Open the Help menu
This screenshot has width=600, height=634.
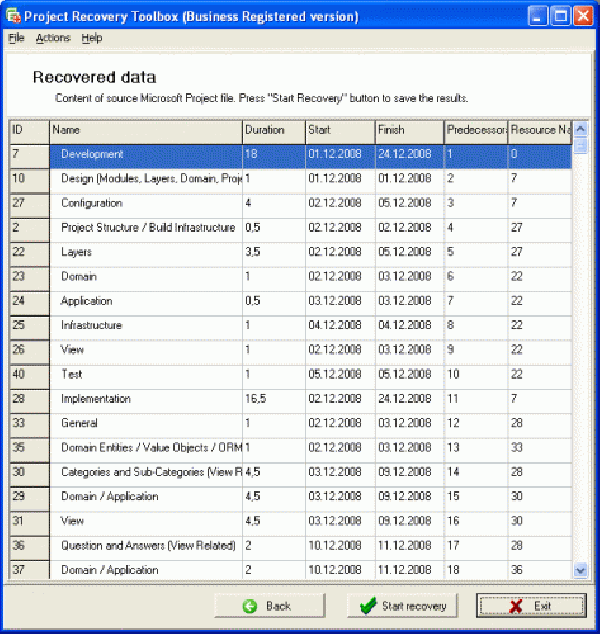click(92, 38)
